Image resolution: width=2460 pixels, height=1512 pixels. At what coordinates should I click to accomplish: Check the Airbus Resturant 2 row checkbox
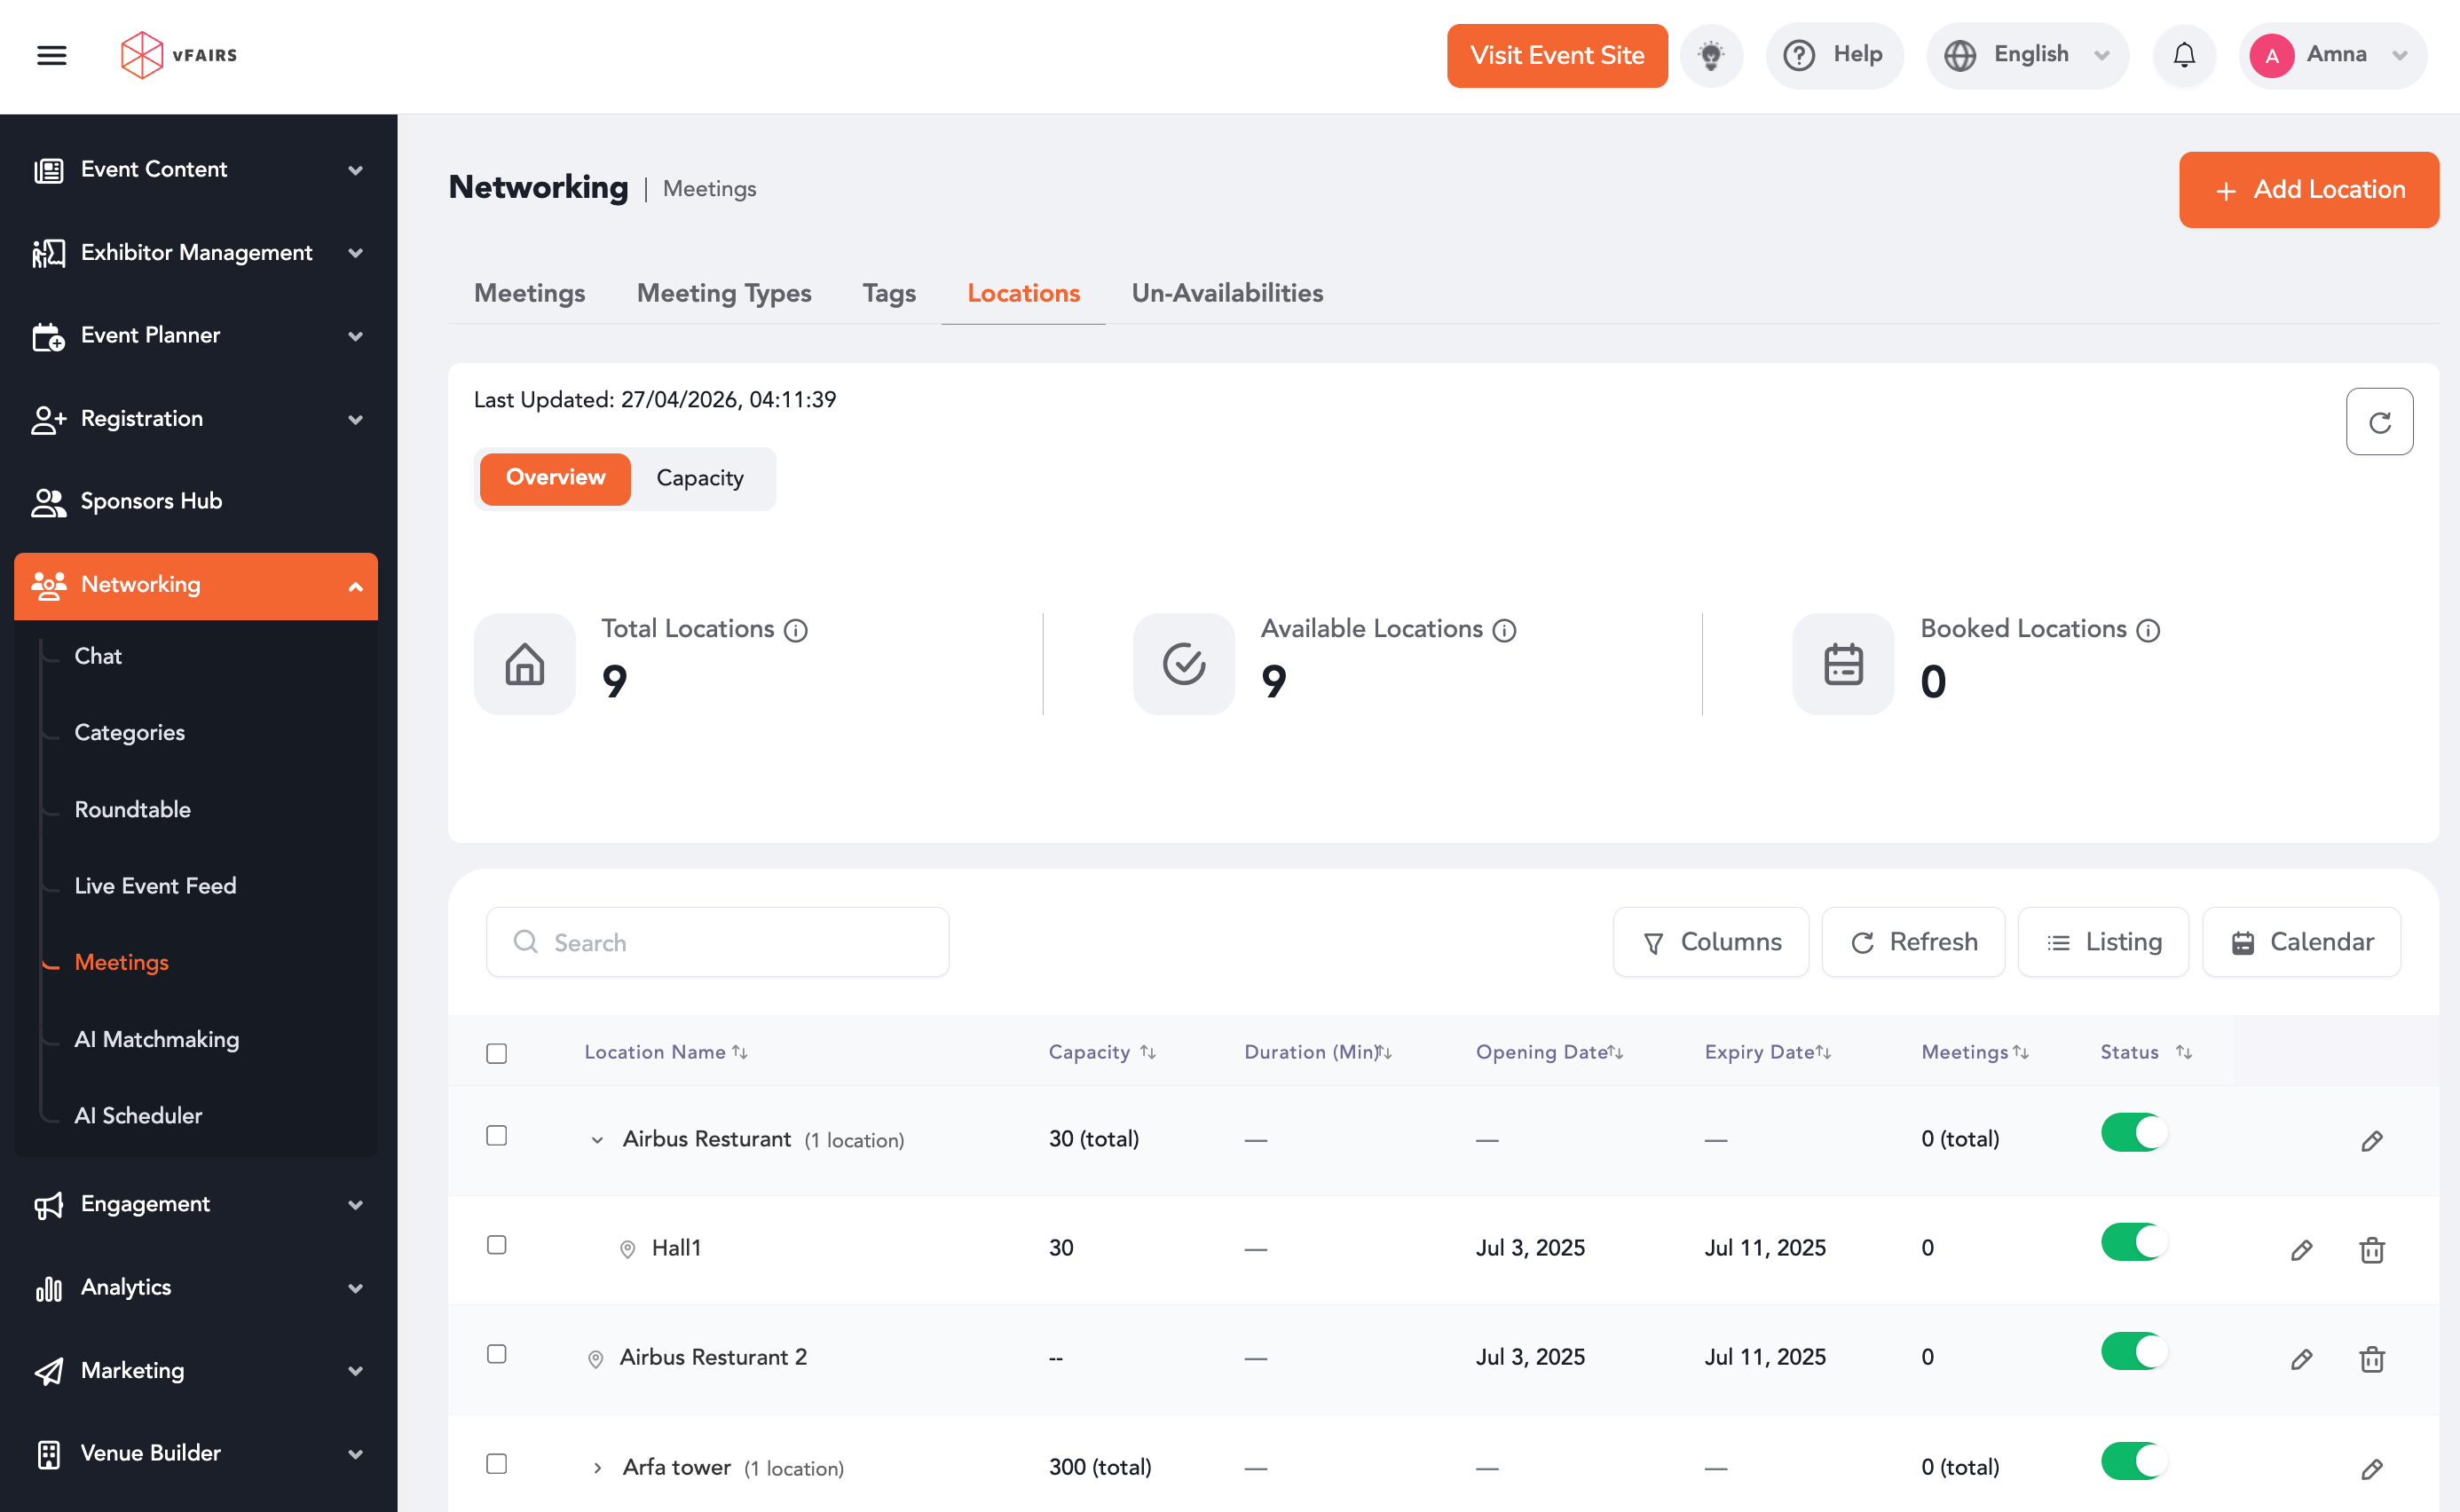[x=497, y=1354]
